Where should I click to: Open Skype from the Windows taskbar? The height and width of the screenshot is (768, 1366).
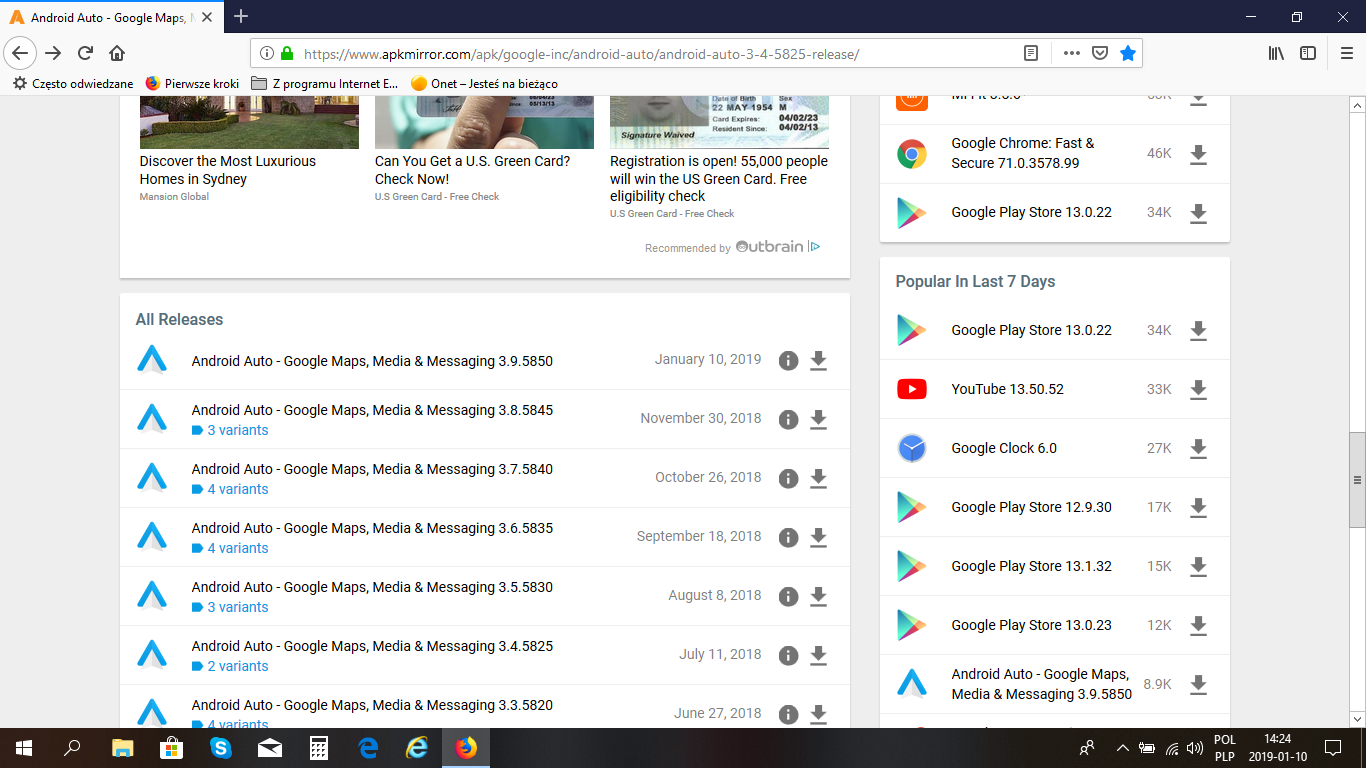(x=220, y=748)
